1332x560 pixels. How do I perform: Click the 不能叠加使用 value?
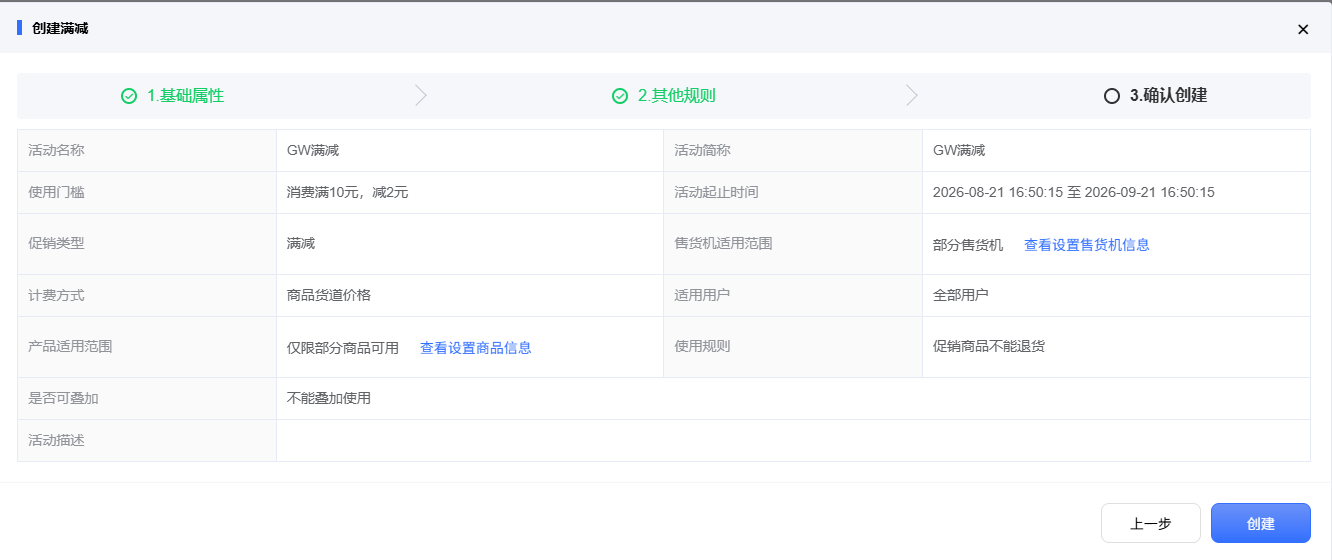(x=329, y=398)
